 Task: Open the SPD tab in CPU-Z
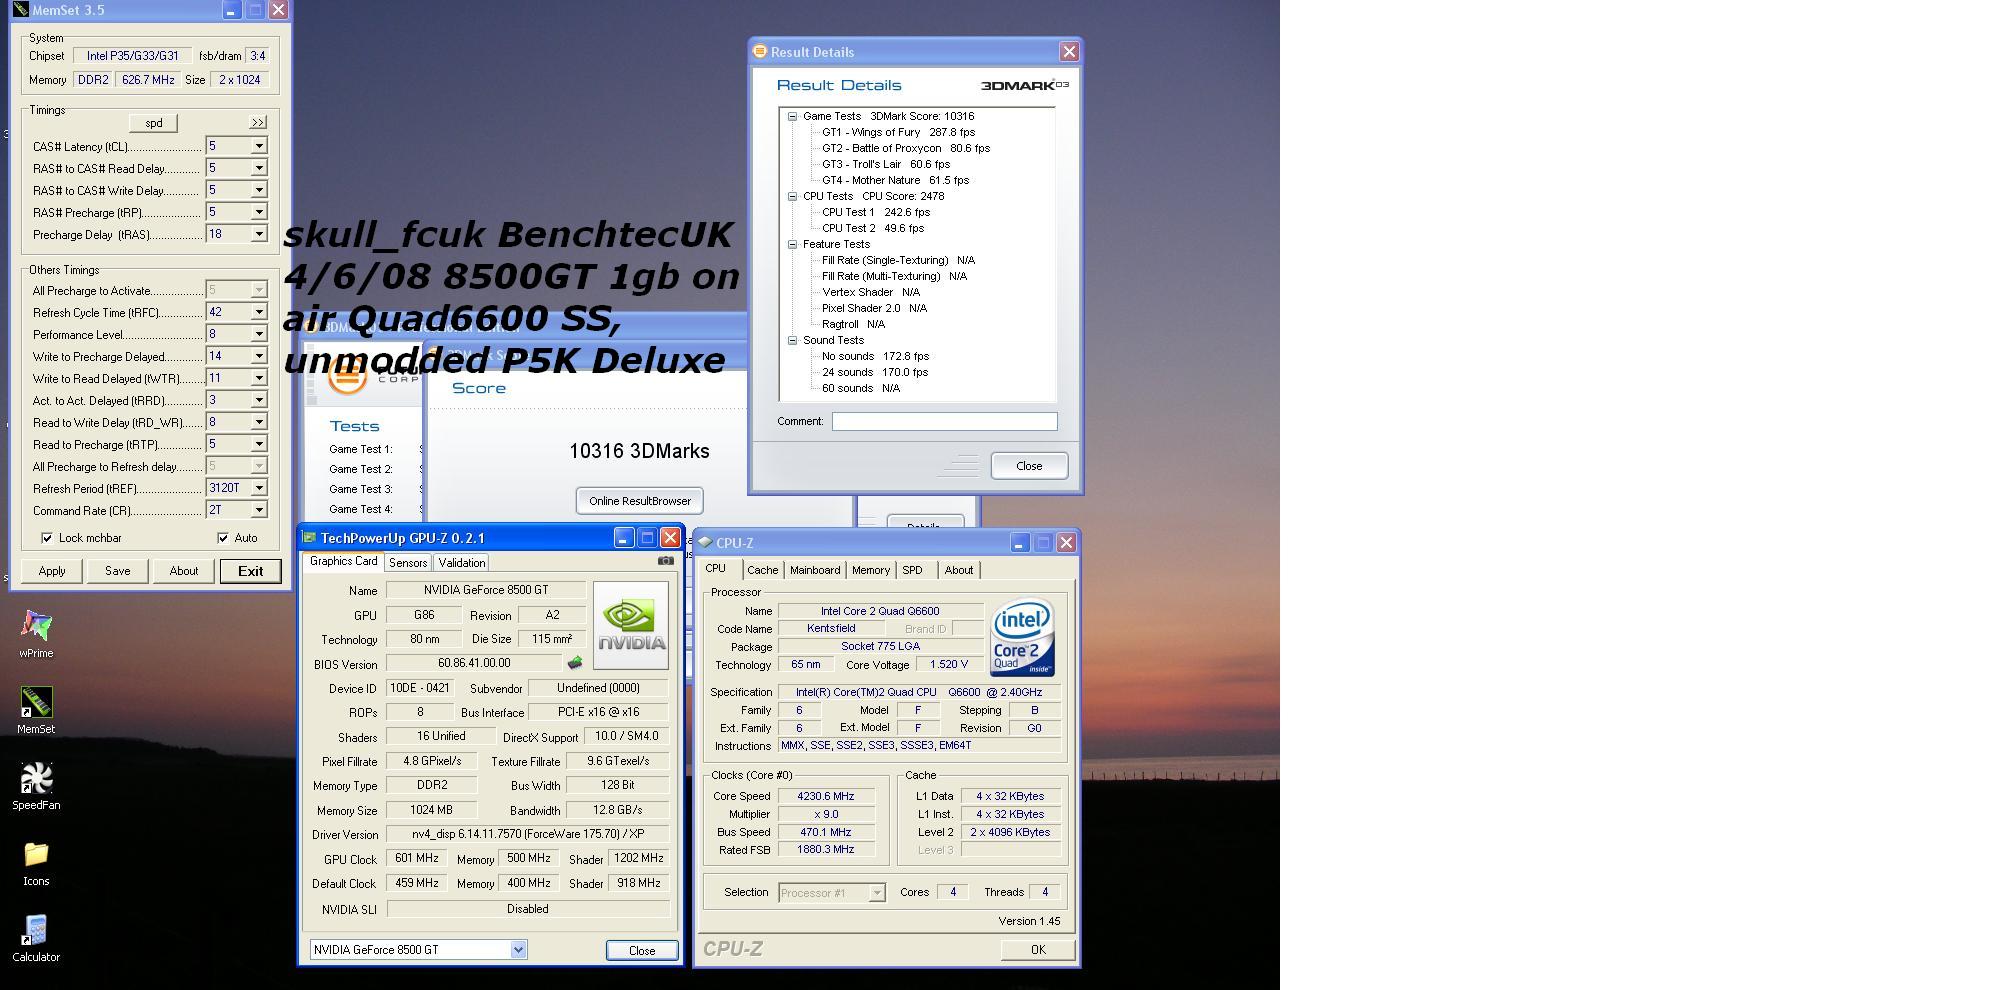912,570
